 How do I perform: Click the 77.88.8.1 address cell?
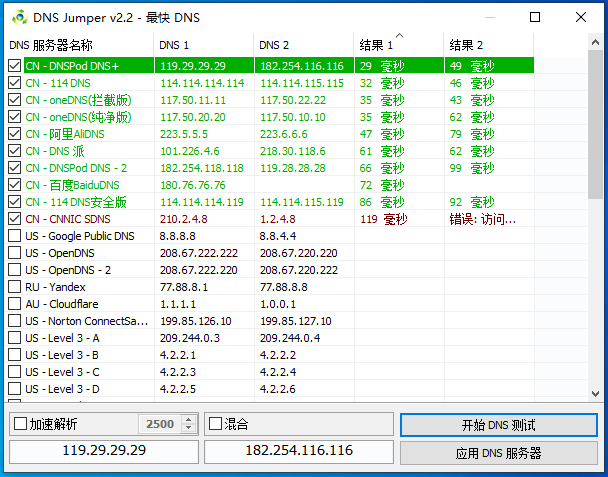[184, 287]
